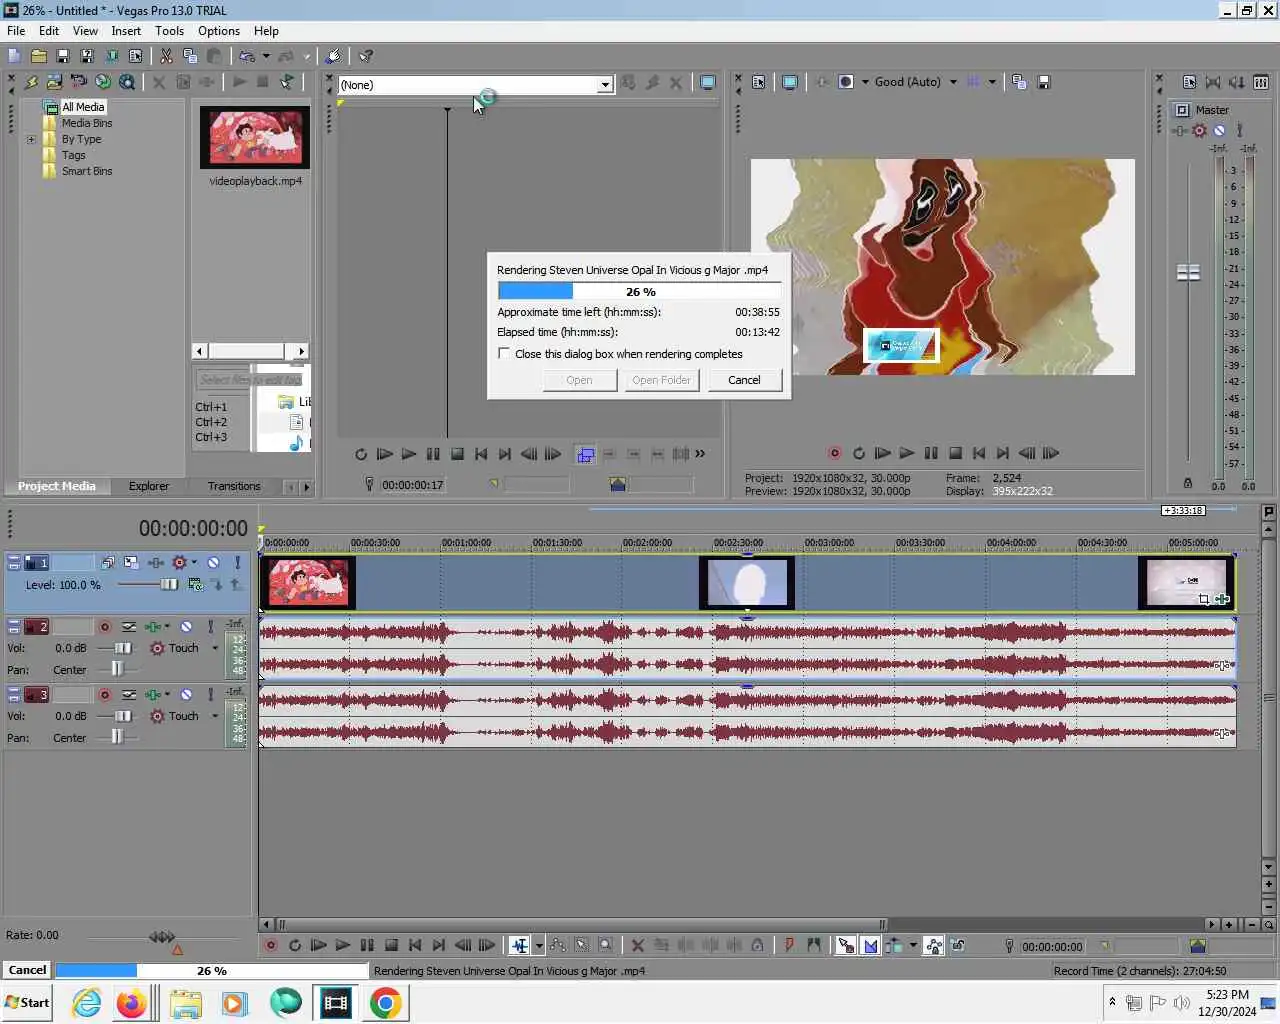Open the Tools menu
Viewport: 1280px width, 1024px height.
coord(169,31)
